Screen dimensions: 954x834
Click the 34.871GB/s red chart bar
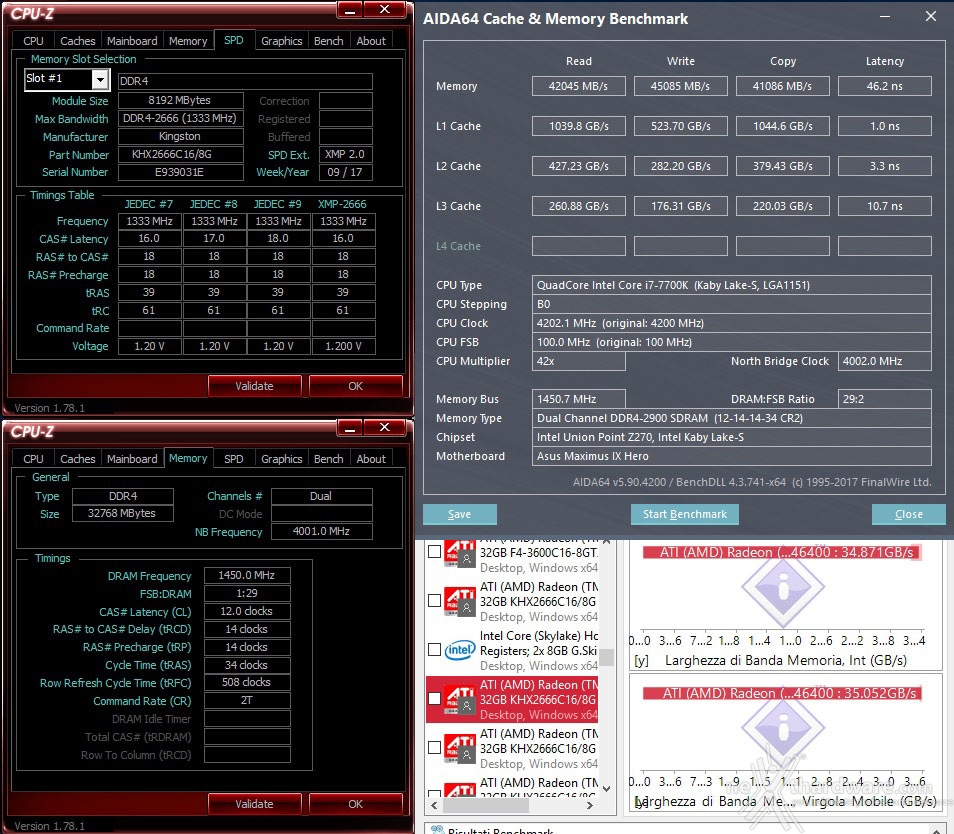tap(782, 552)
